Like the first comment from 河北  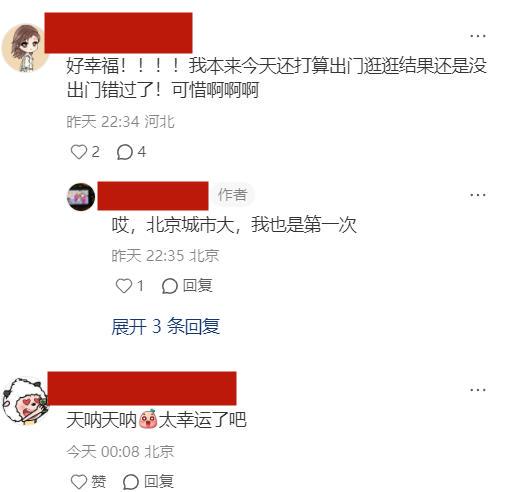point(85,152)
